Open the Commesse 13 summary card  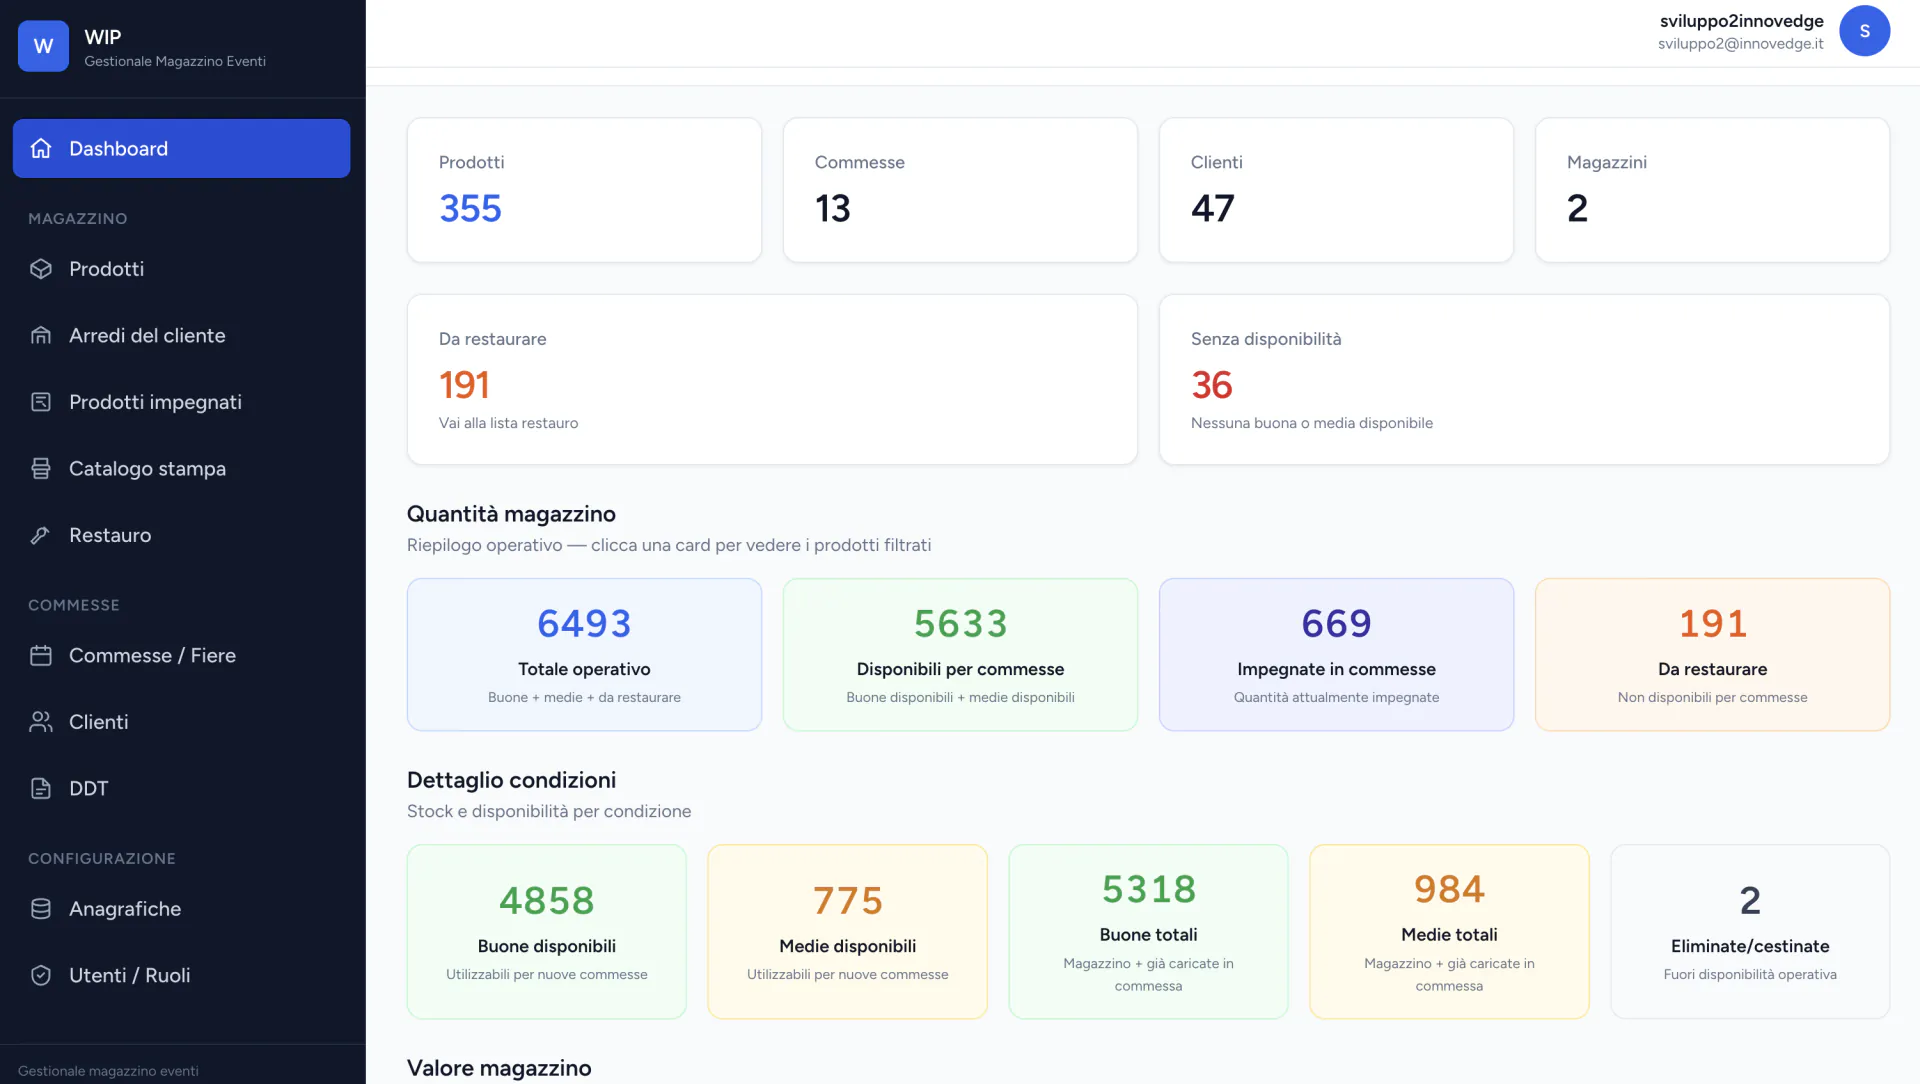click(960, 190)
